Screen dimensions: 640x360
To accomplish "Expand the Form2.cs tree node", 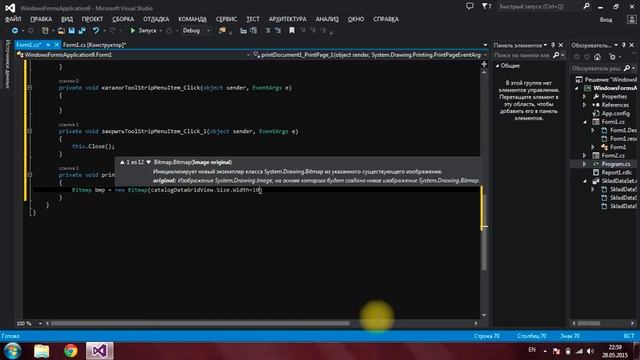I will pos(584,156).
